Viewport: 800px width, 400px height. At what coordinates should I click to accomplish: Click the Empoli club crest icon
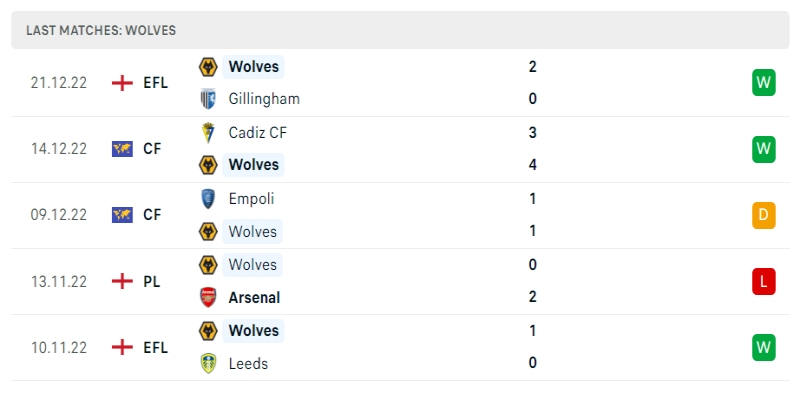pos(208,198)
